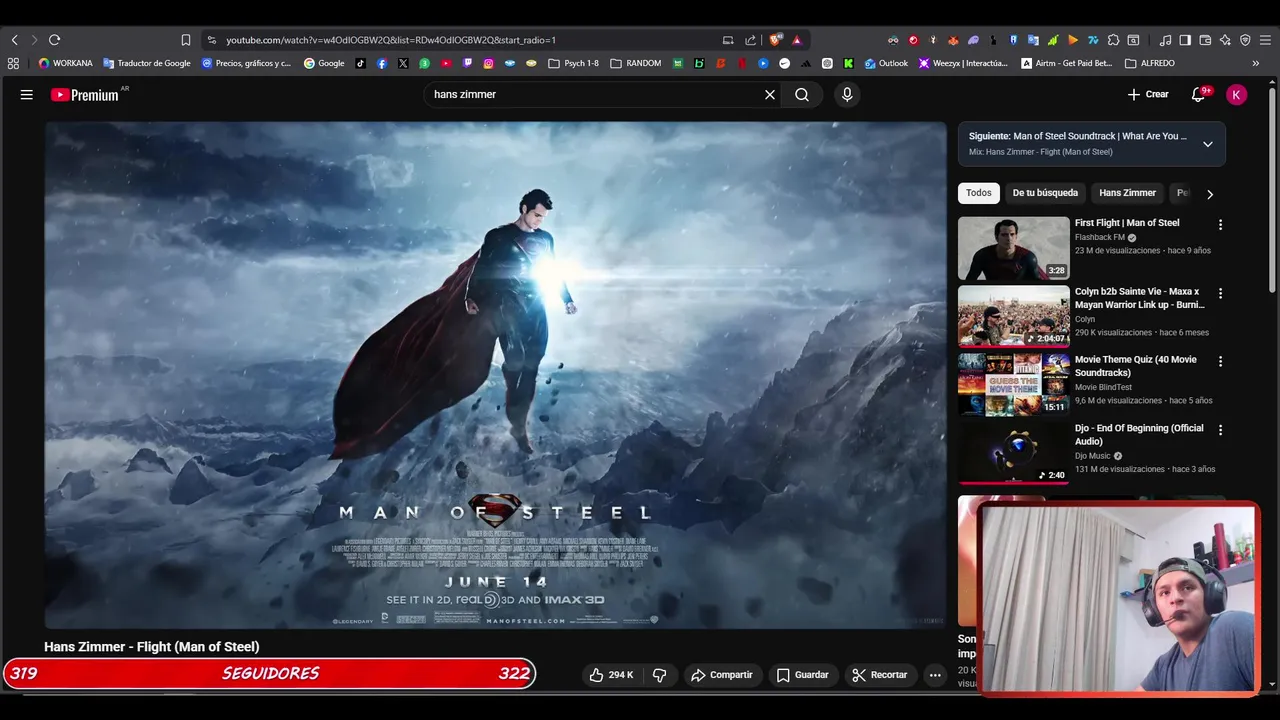The image size is (1280, 720).
Task: Open site settings icon in address bar
Action: (x=210, y=40)
